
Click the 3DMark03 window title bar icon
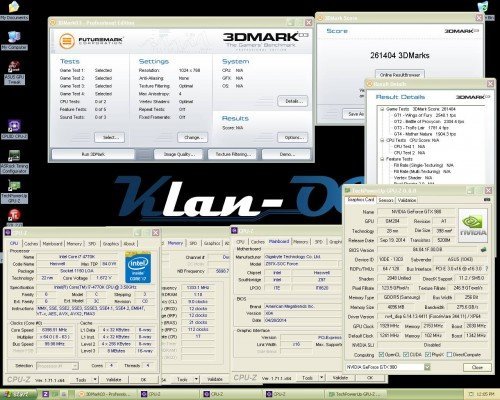[x=53, y=23]
